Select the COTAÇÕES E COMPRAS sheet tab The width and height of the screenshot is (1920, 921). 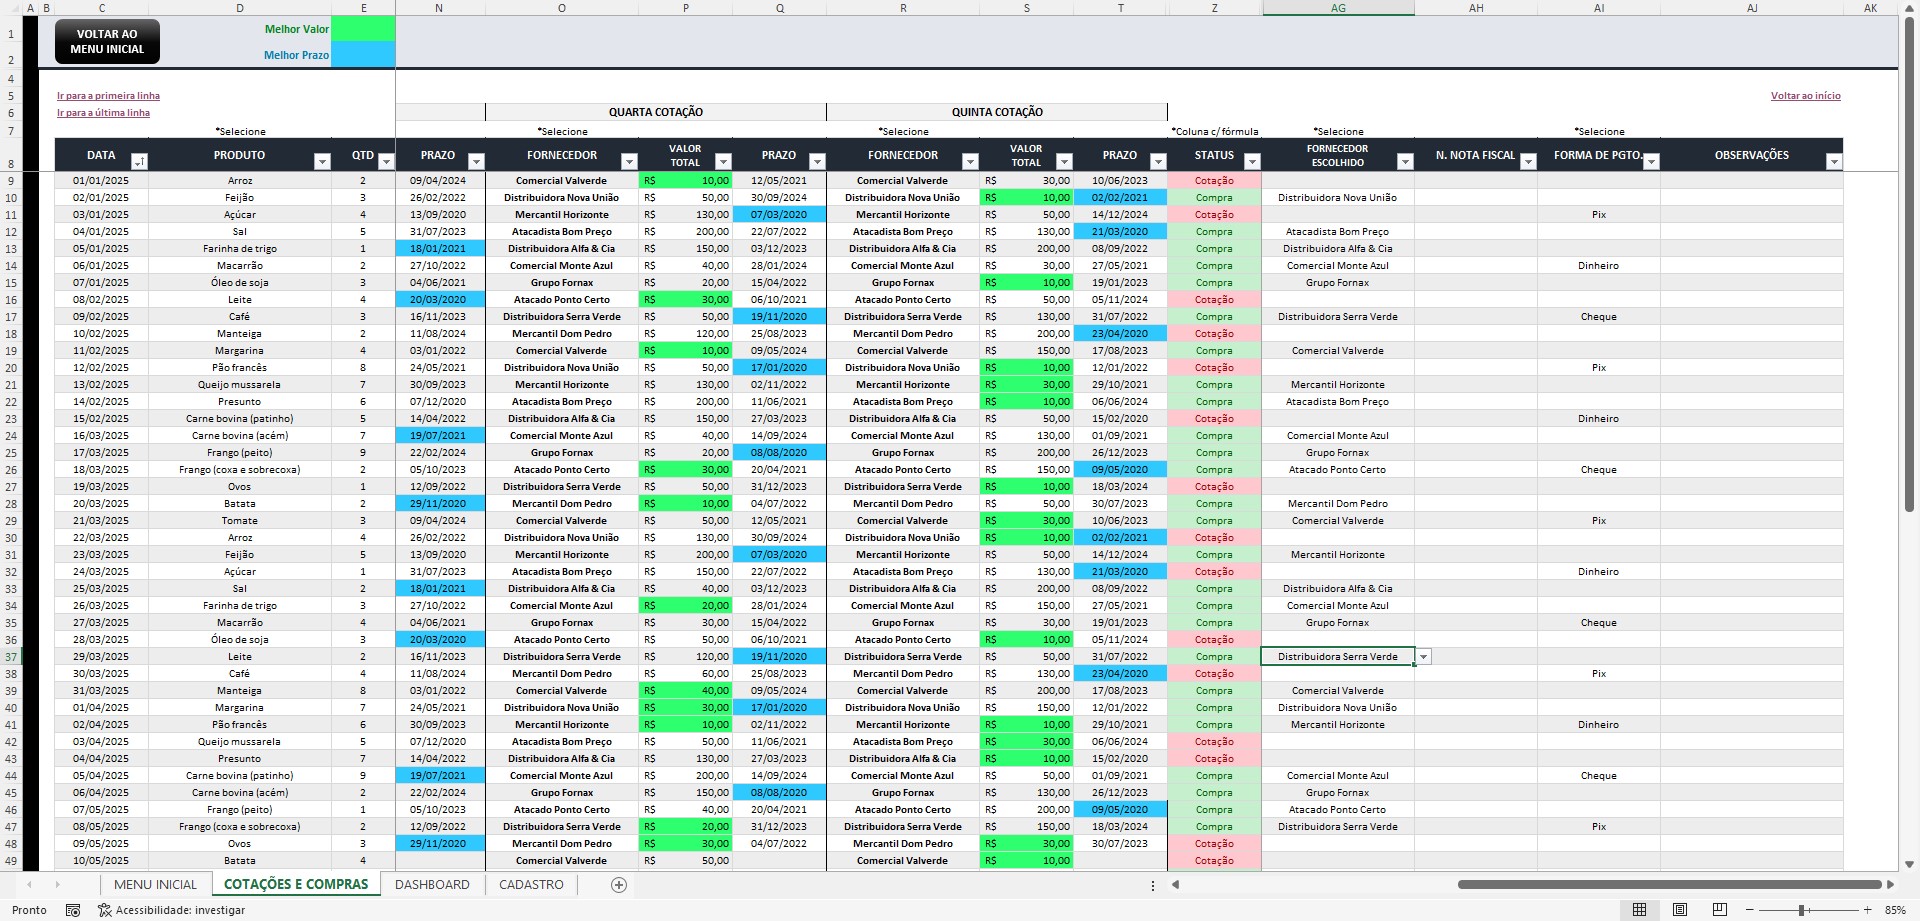click(296, 885)
